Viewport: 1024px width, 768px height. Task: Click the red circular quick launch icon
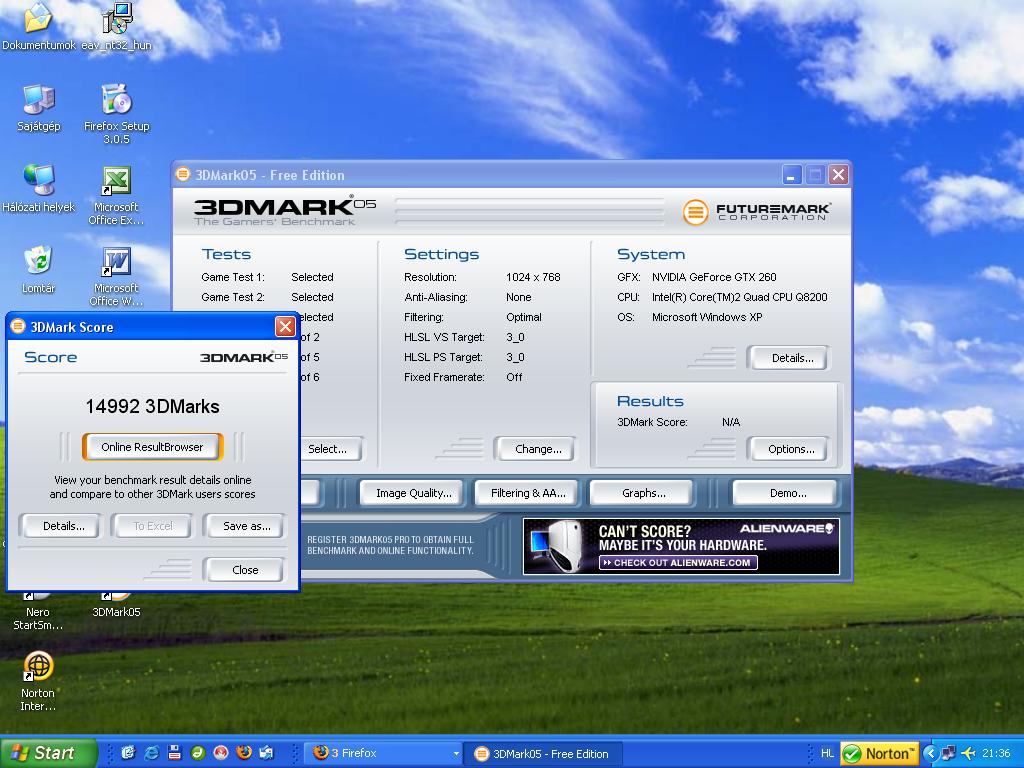coord(221,753)
